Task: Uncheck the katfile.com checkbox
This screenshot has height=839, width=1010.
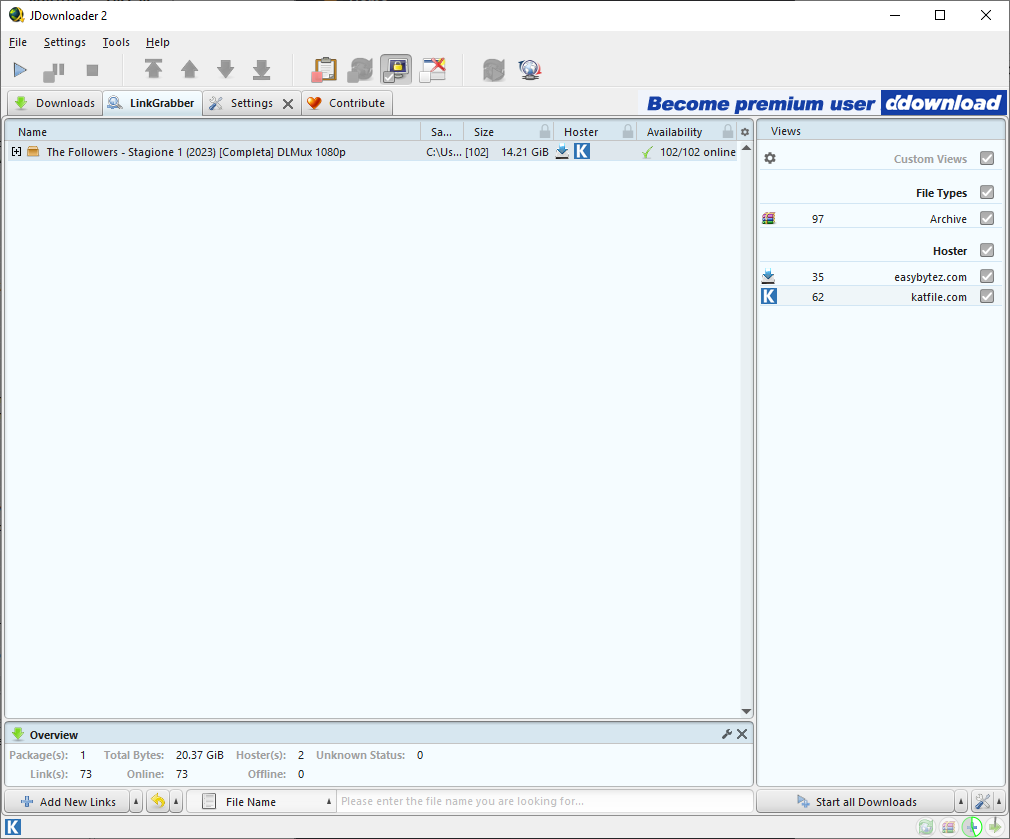Action: point(987,296)
